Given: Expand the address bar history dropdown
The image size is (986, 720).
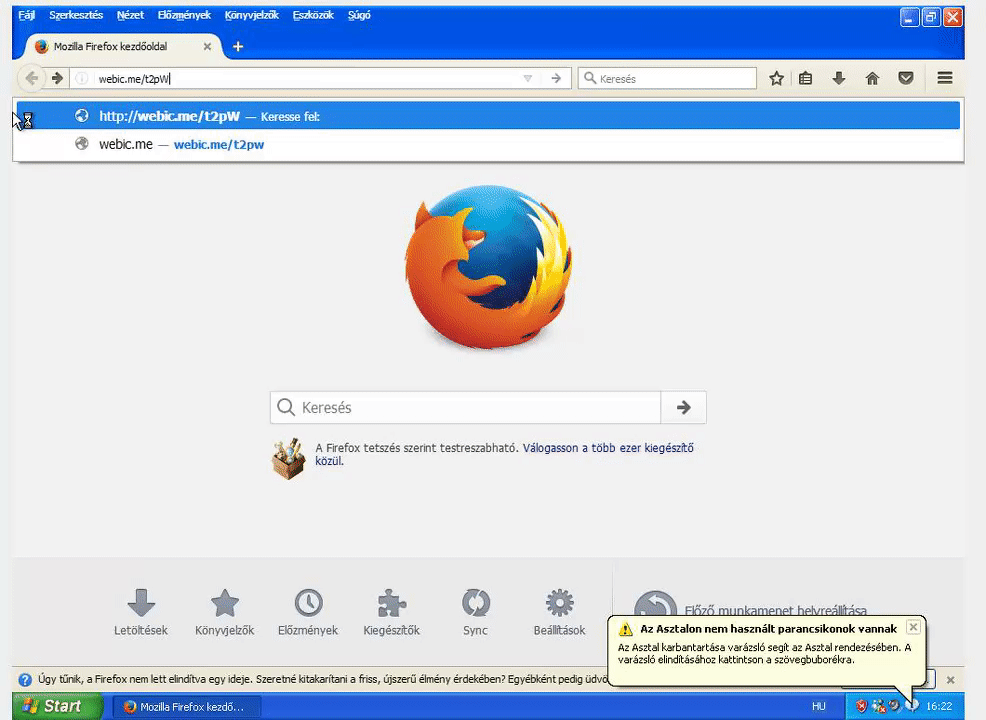Looking at the screenshot, I should 528,79.
